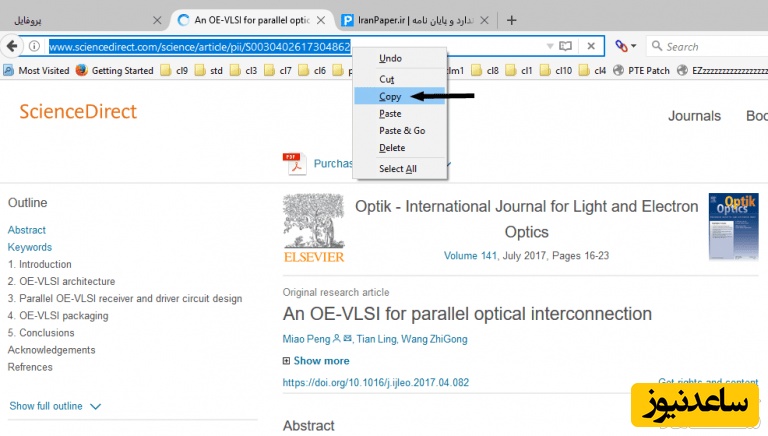Open the Journals link in header

pyautogui.click(x=694, y=116)
